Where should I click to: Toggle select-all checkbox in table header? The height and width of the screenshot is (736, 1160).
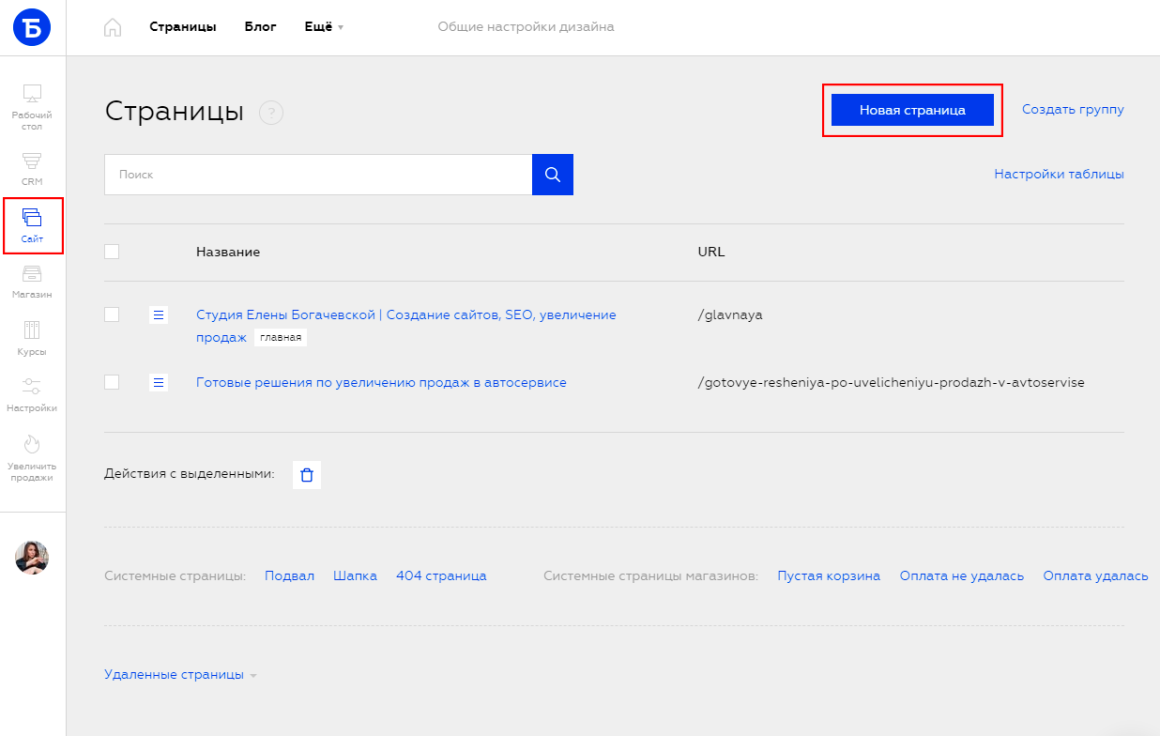[x=112, y=251]
